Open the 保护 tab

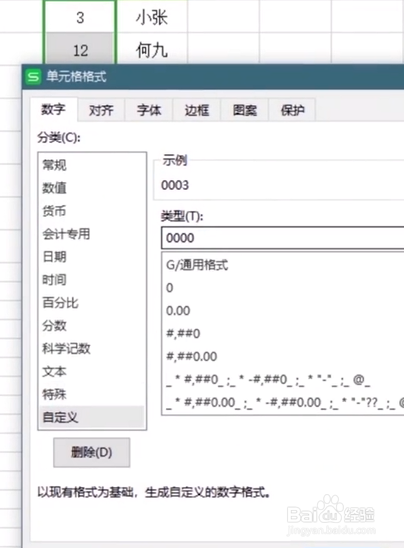pos(293,110)
